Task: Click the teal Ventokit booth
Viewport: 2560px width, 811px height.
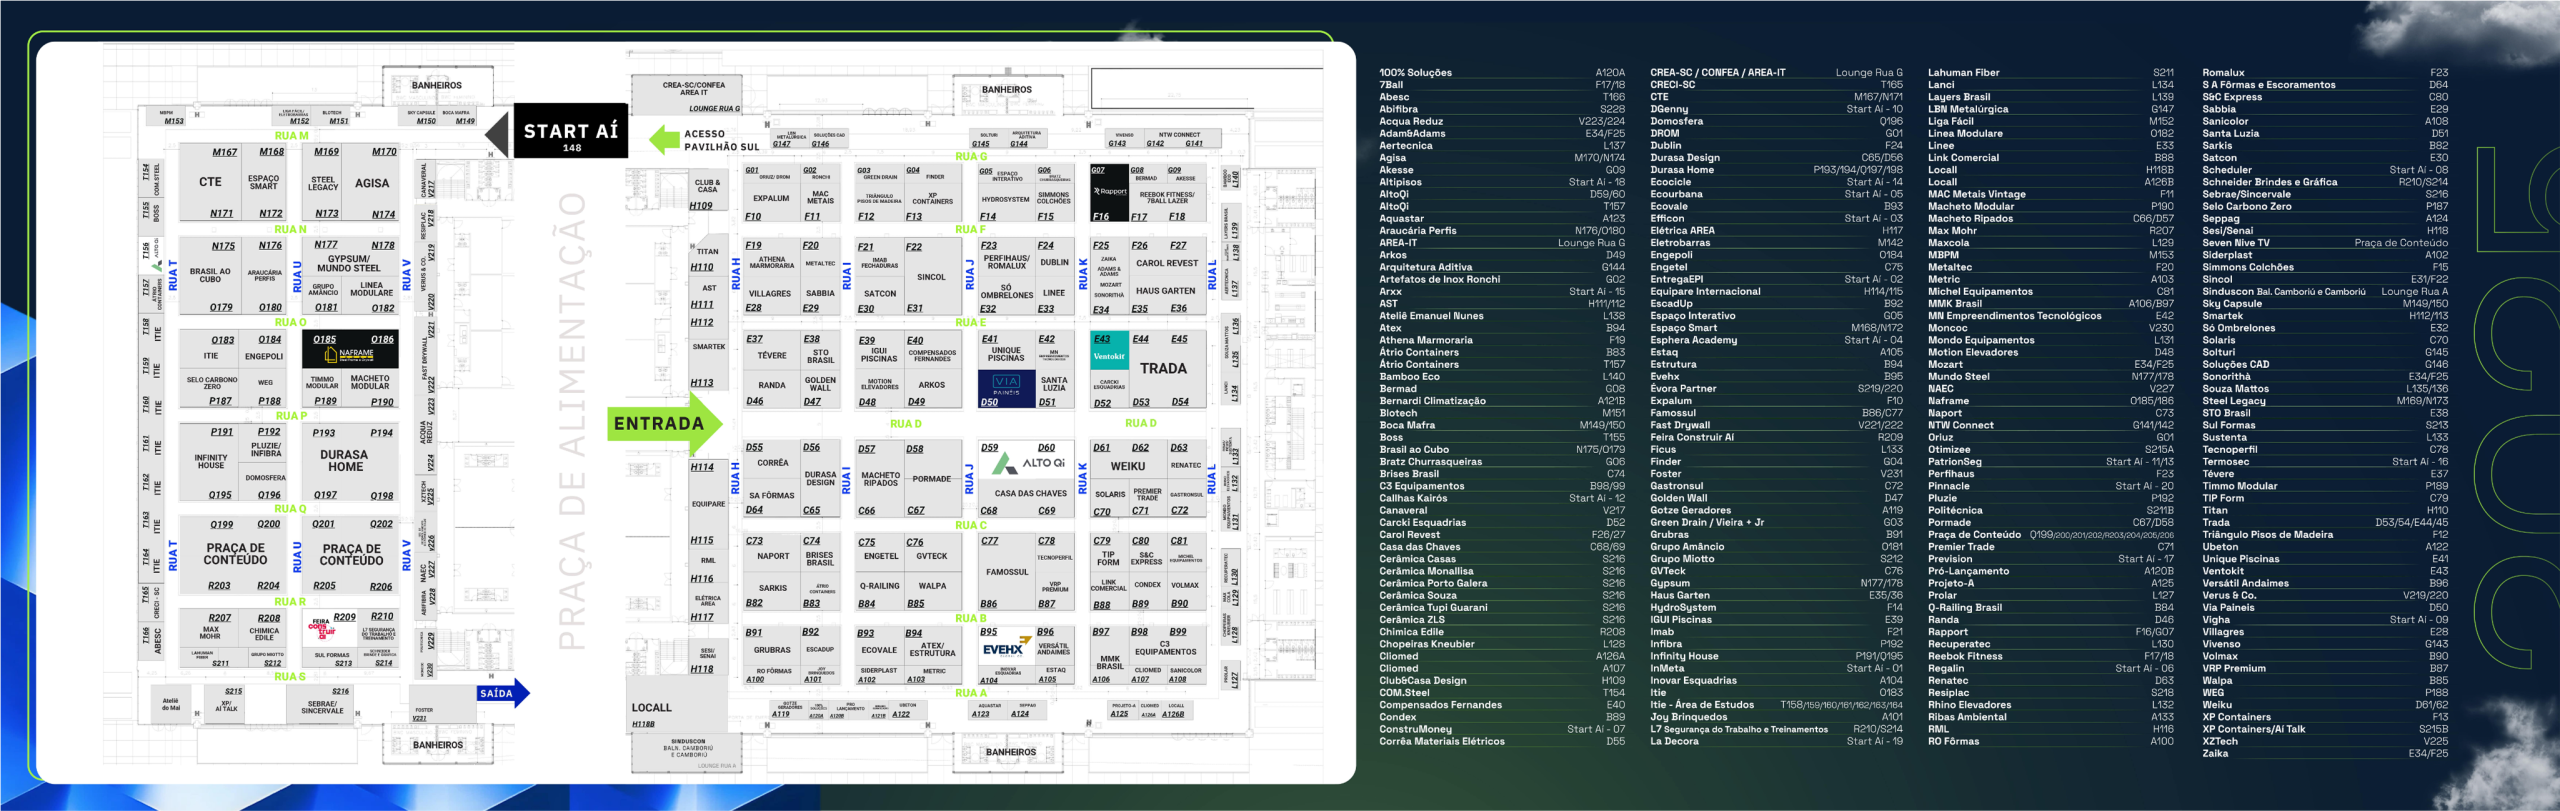Action: 1109,356
